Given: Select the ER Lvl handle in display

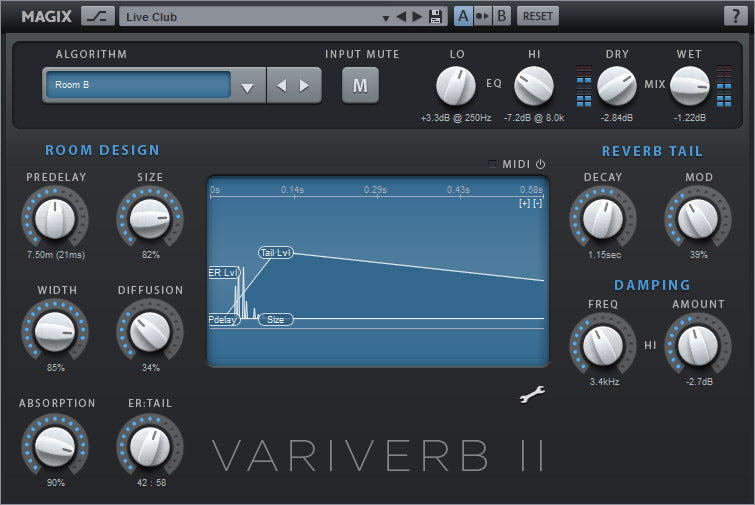Looking at the screenshot, I should (x=224, y=272).
